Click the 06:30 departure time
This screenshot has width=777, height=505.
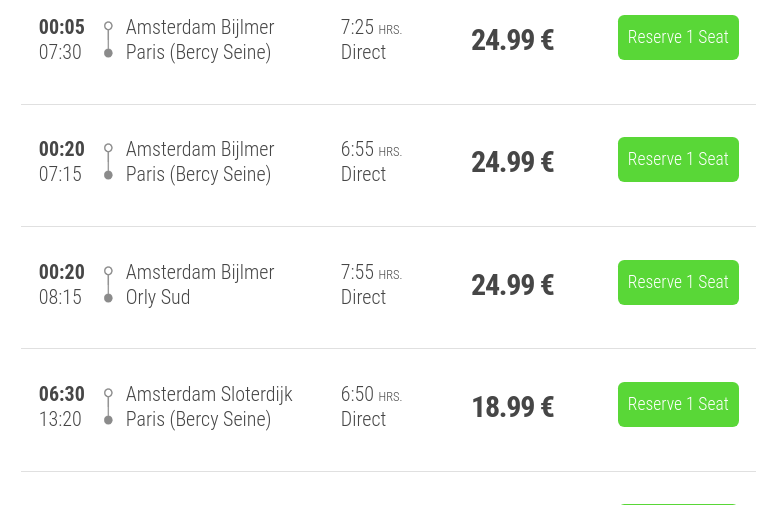point(62,394)
